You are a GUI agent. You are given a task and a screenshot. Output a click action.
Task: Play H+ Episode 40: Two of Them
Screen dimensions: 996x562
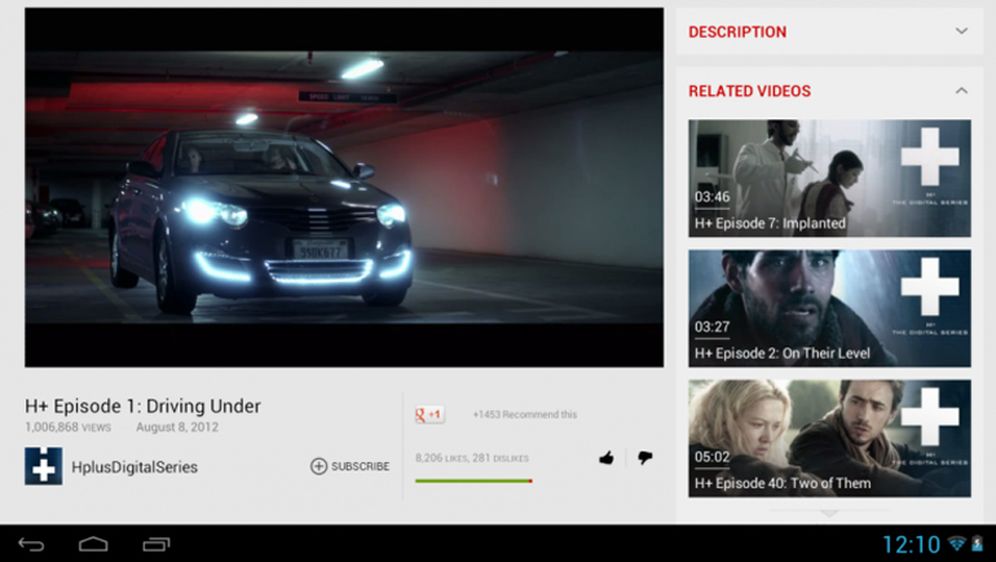pyautogui.click(x=830, y=438)
